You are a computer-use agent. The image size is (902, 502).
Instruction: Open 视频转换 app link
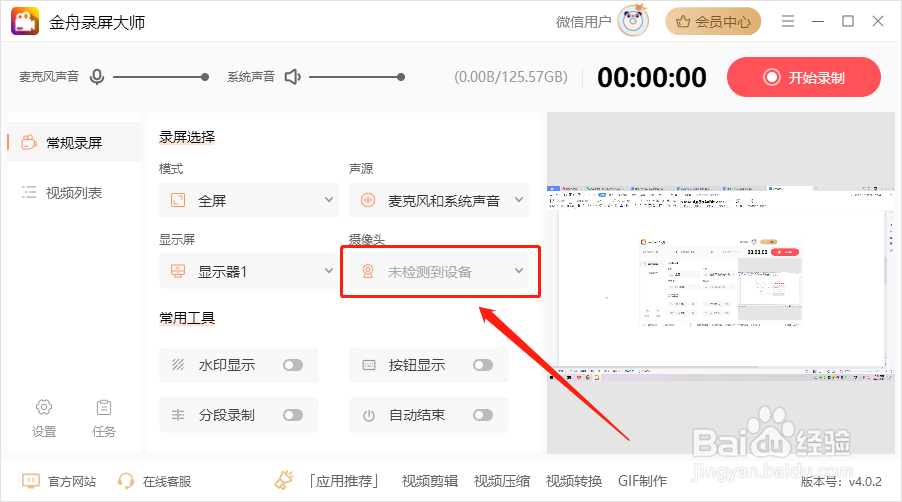pos(574,481)
